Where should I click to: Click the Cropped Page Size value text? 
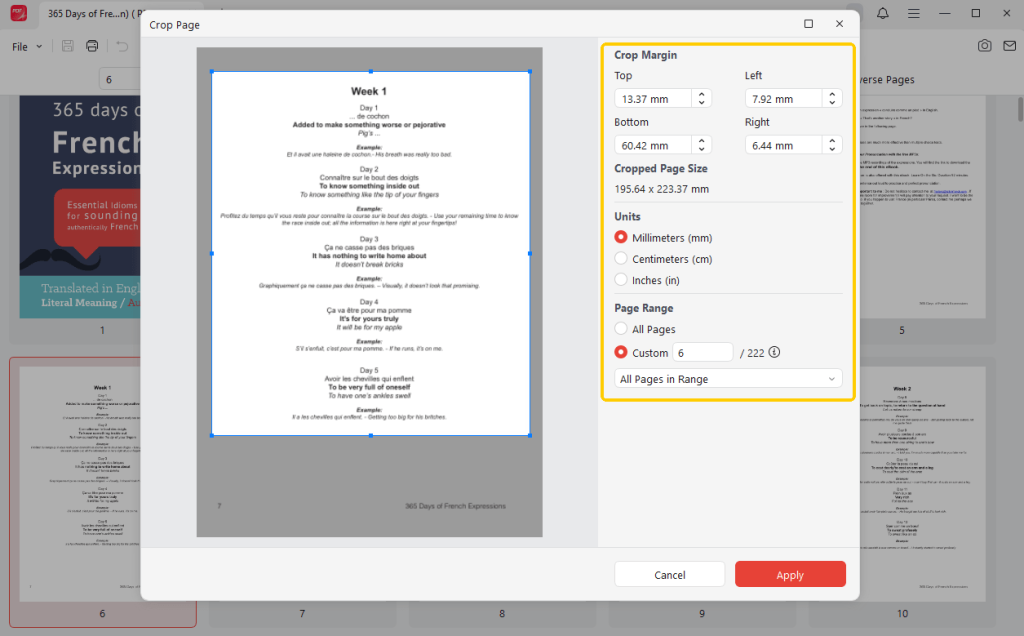[x=662, y=189]
